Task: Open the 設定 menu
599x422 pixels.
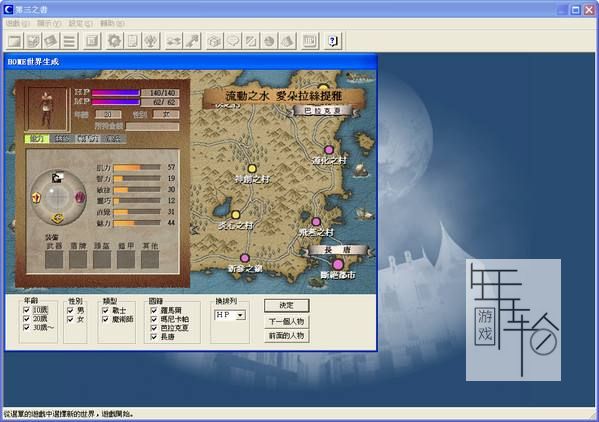Action: click(81, 24)
